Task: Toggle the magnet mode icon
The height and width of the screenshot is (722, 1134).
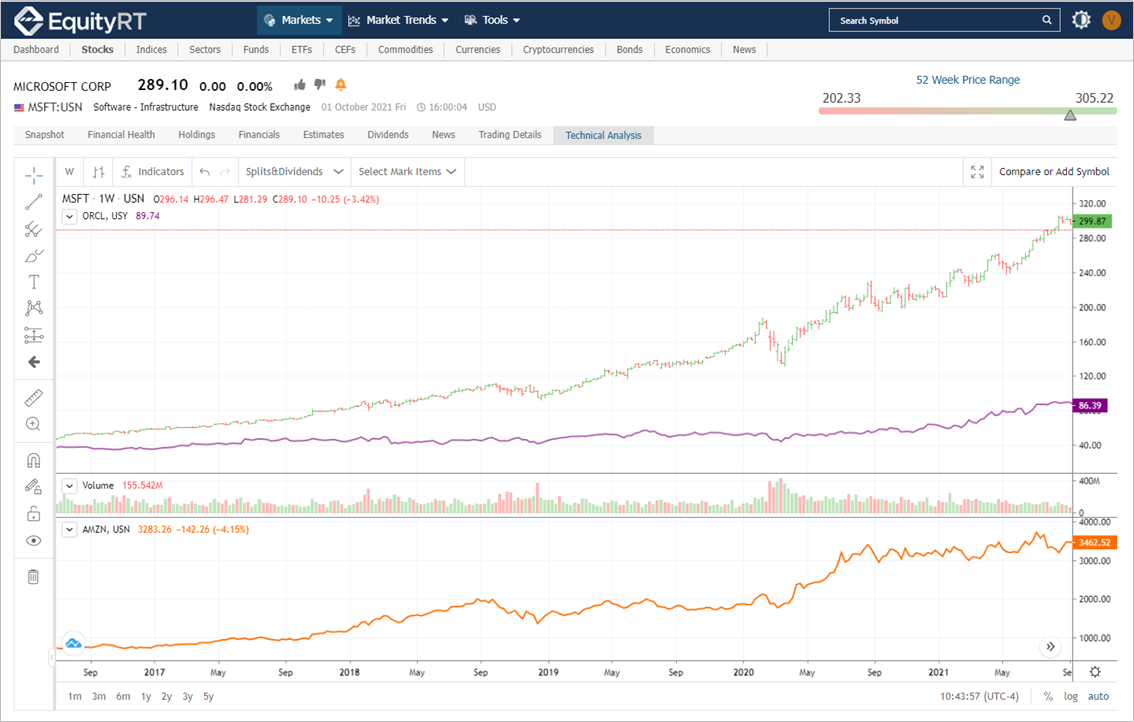Action: (33, 460)
